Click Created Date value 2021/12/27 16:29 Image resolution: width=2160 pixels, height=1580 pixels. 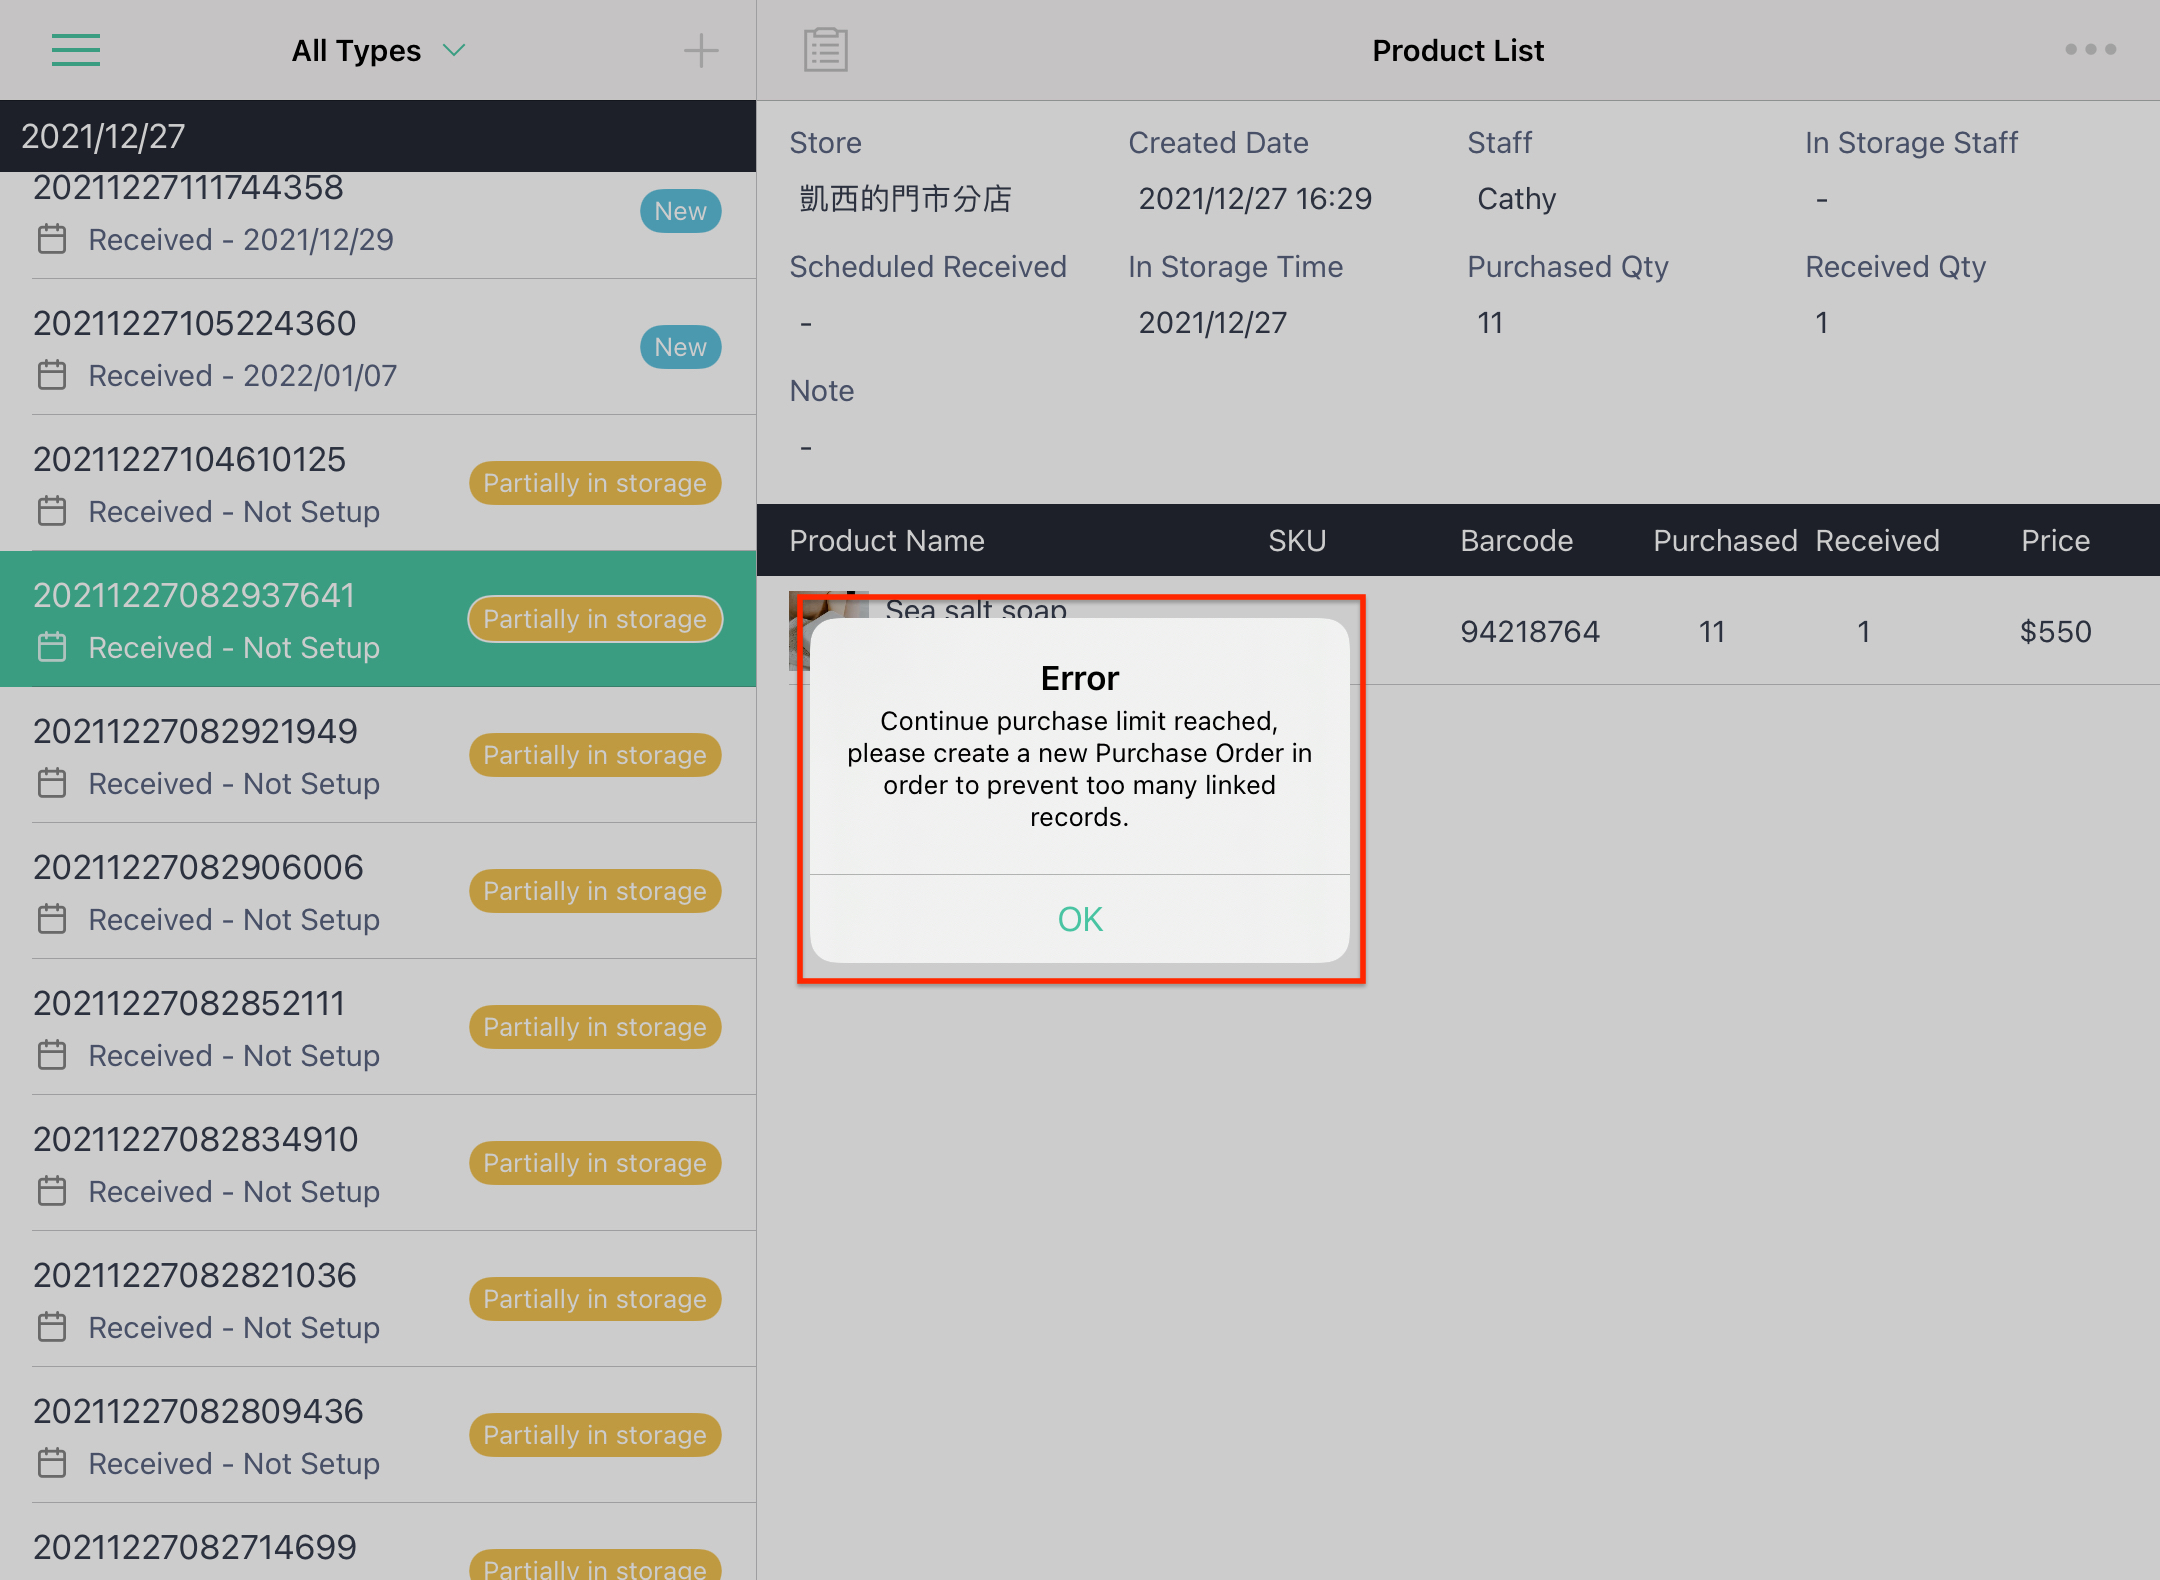coord(1255,198)
